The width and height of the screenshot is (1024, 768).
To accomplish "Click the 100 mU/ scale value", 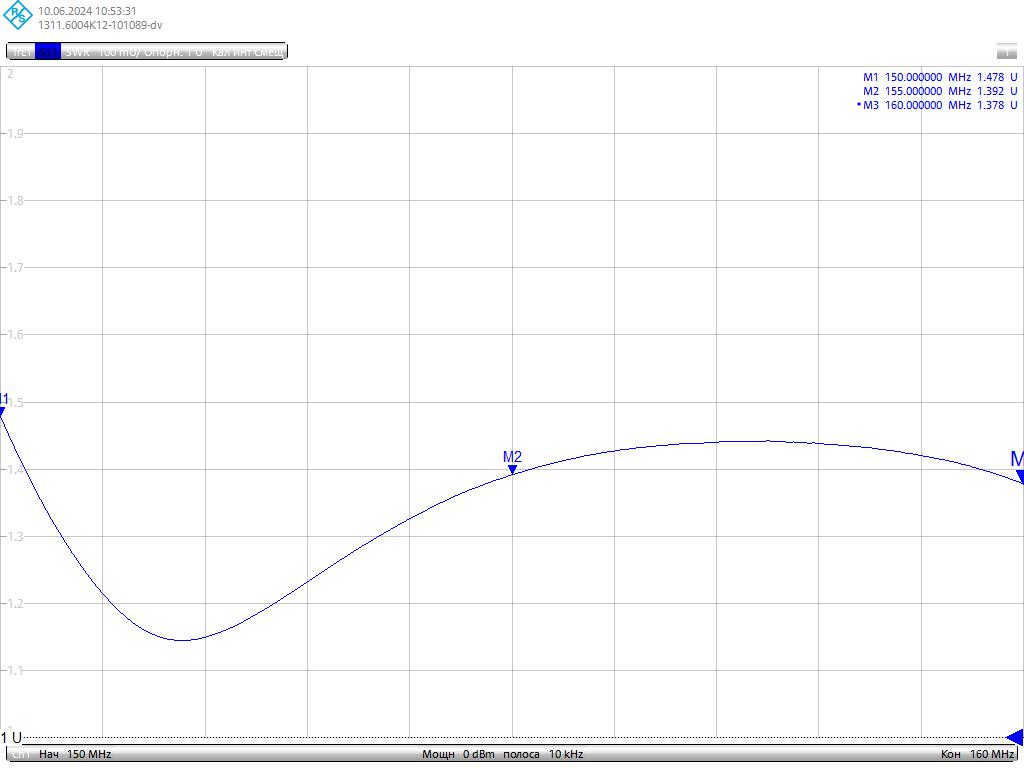I will pos(119,52).
